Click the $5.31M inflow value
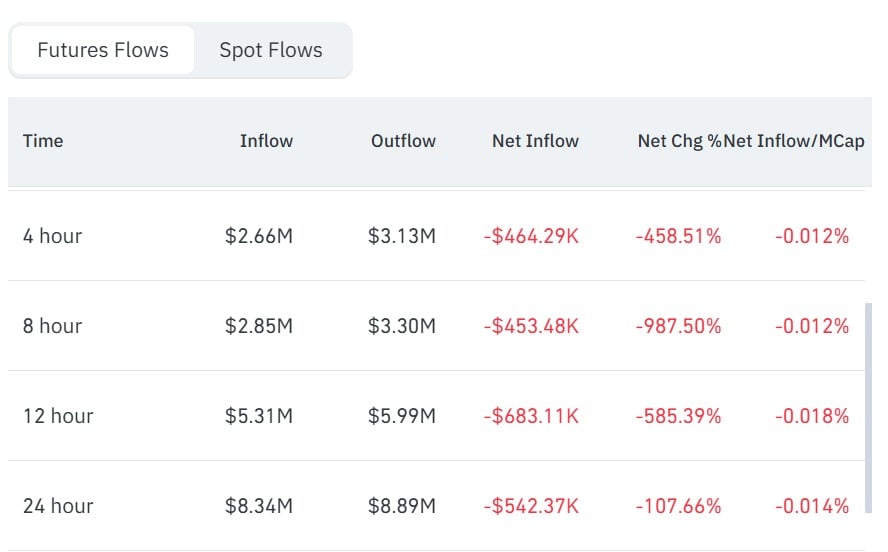 (x=259, y=416)
